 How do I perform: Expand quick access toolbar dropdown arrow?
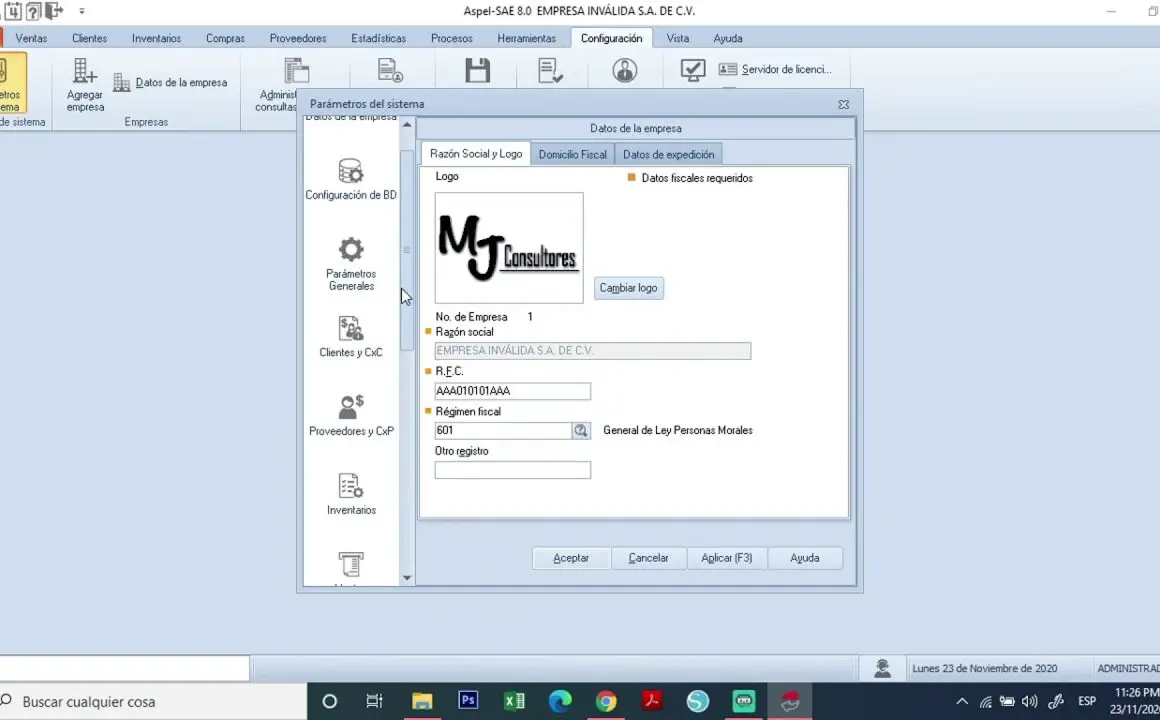pos(81,11)
